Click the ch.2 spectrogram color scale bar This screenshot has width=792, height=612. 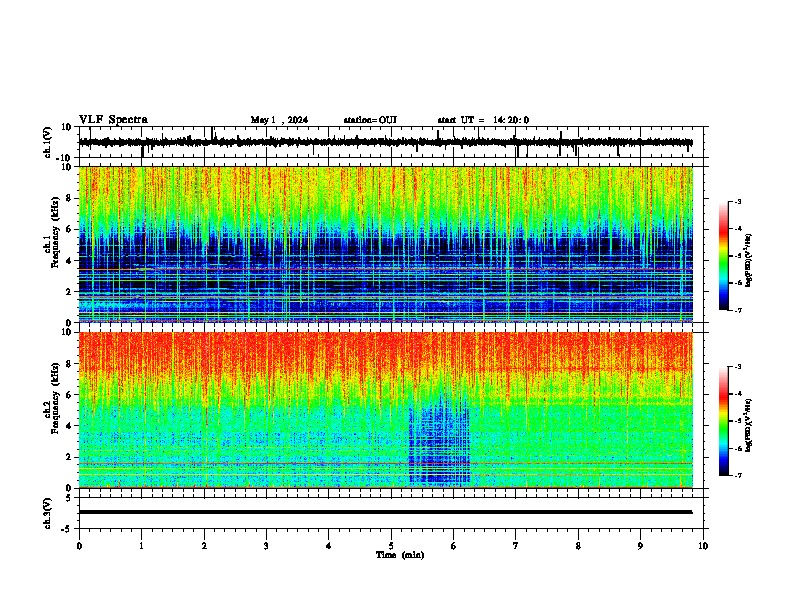(x=723, y=421)
